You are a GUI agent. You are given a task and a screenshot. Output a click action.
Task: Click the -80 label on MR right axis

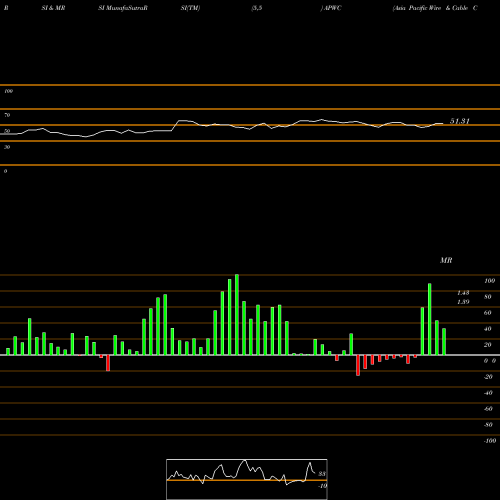[x=488, y=425]
